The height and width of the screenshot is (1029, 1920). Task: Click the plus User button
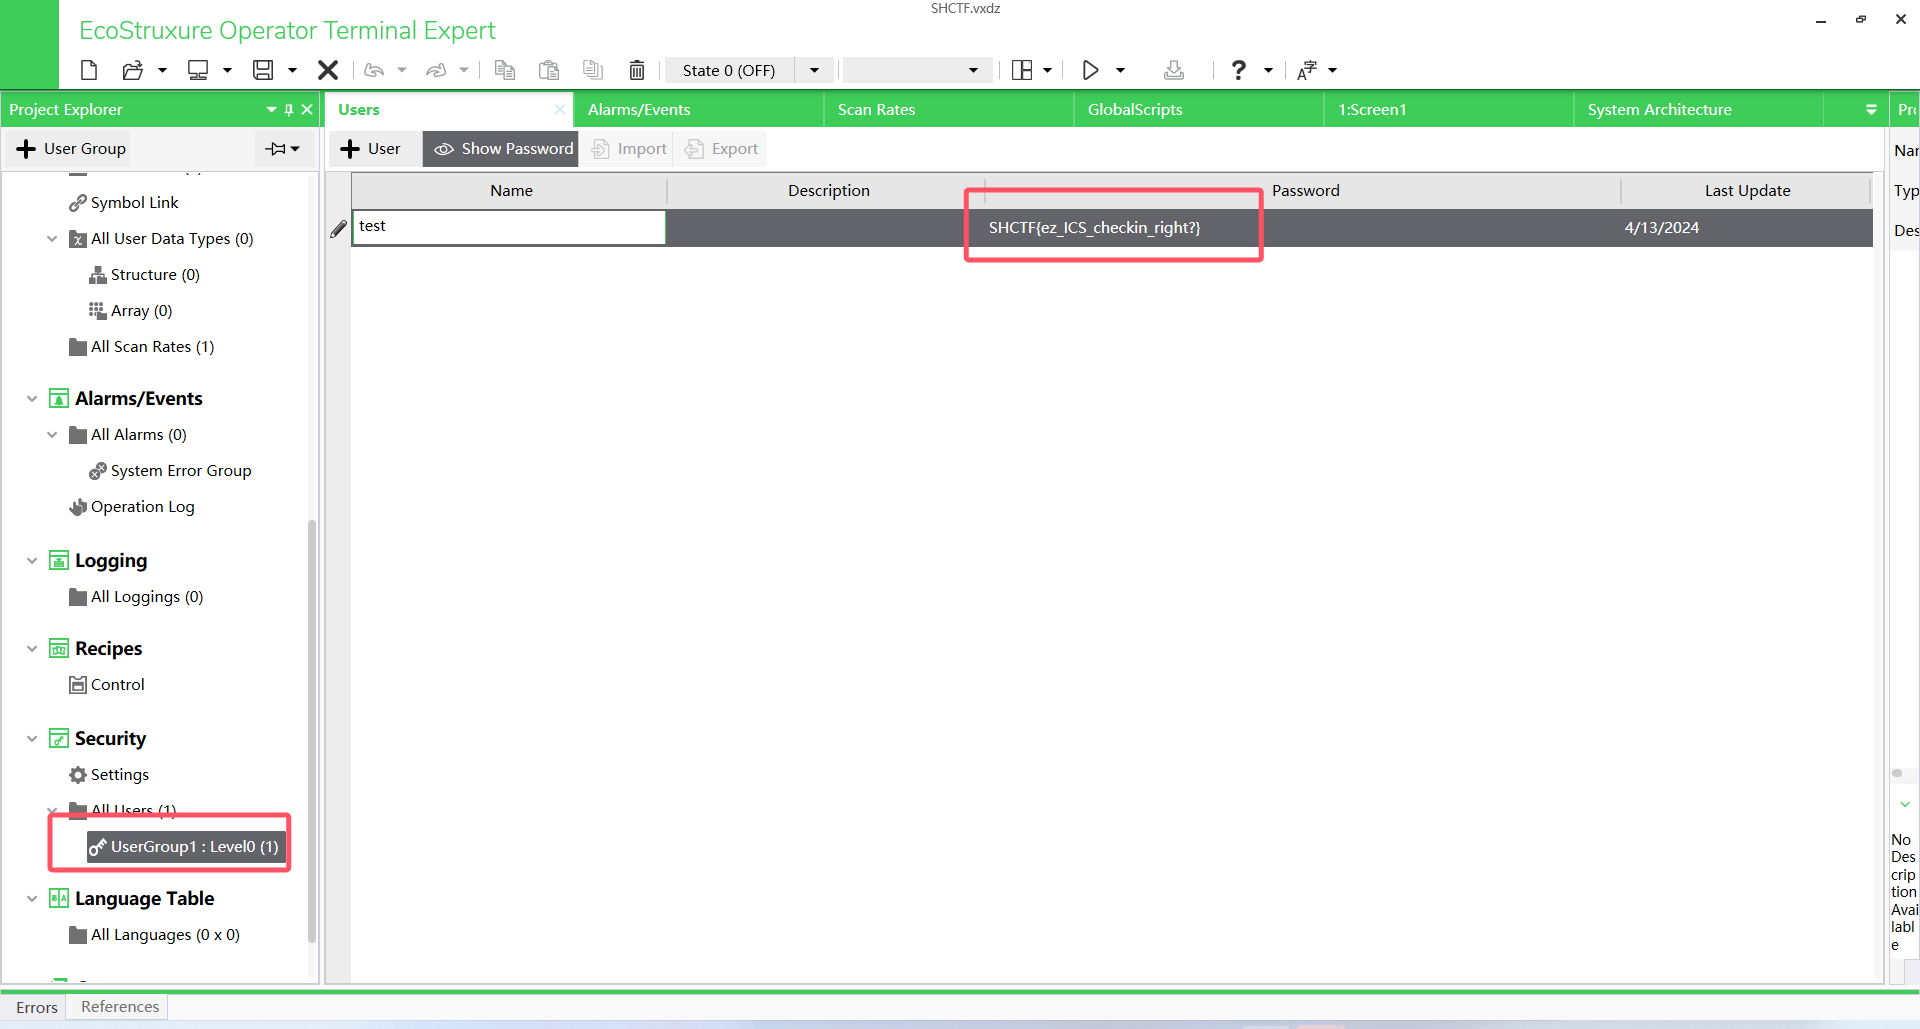tap(370, 149)
